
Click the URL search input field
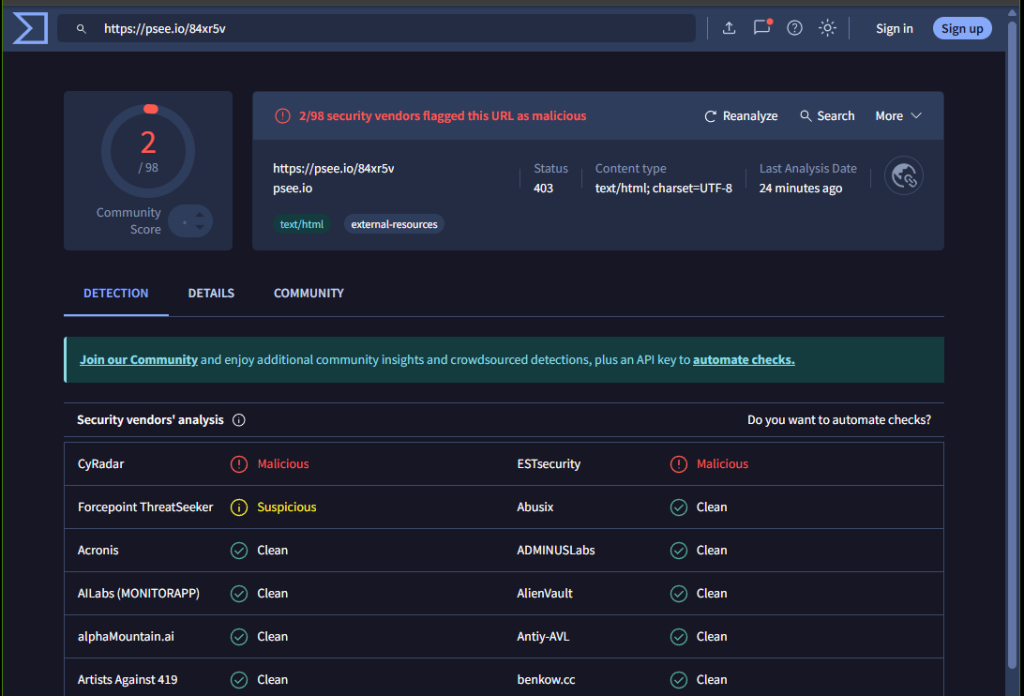click(376, 29)
